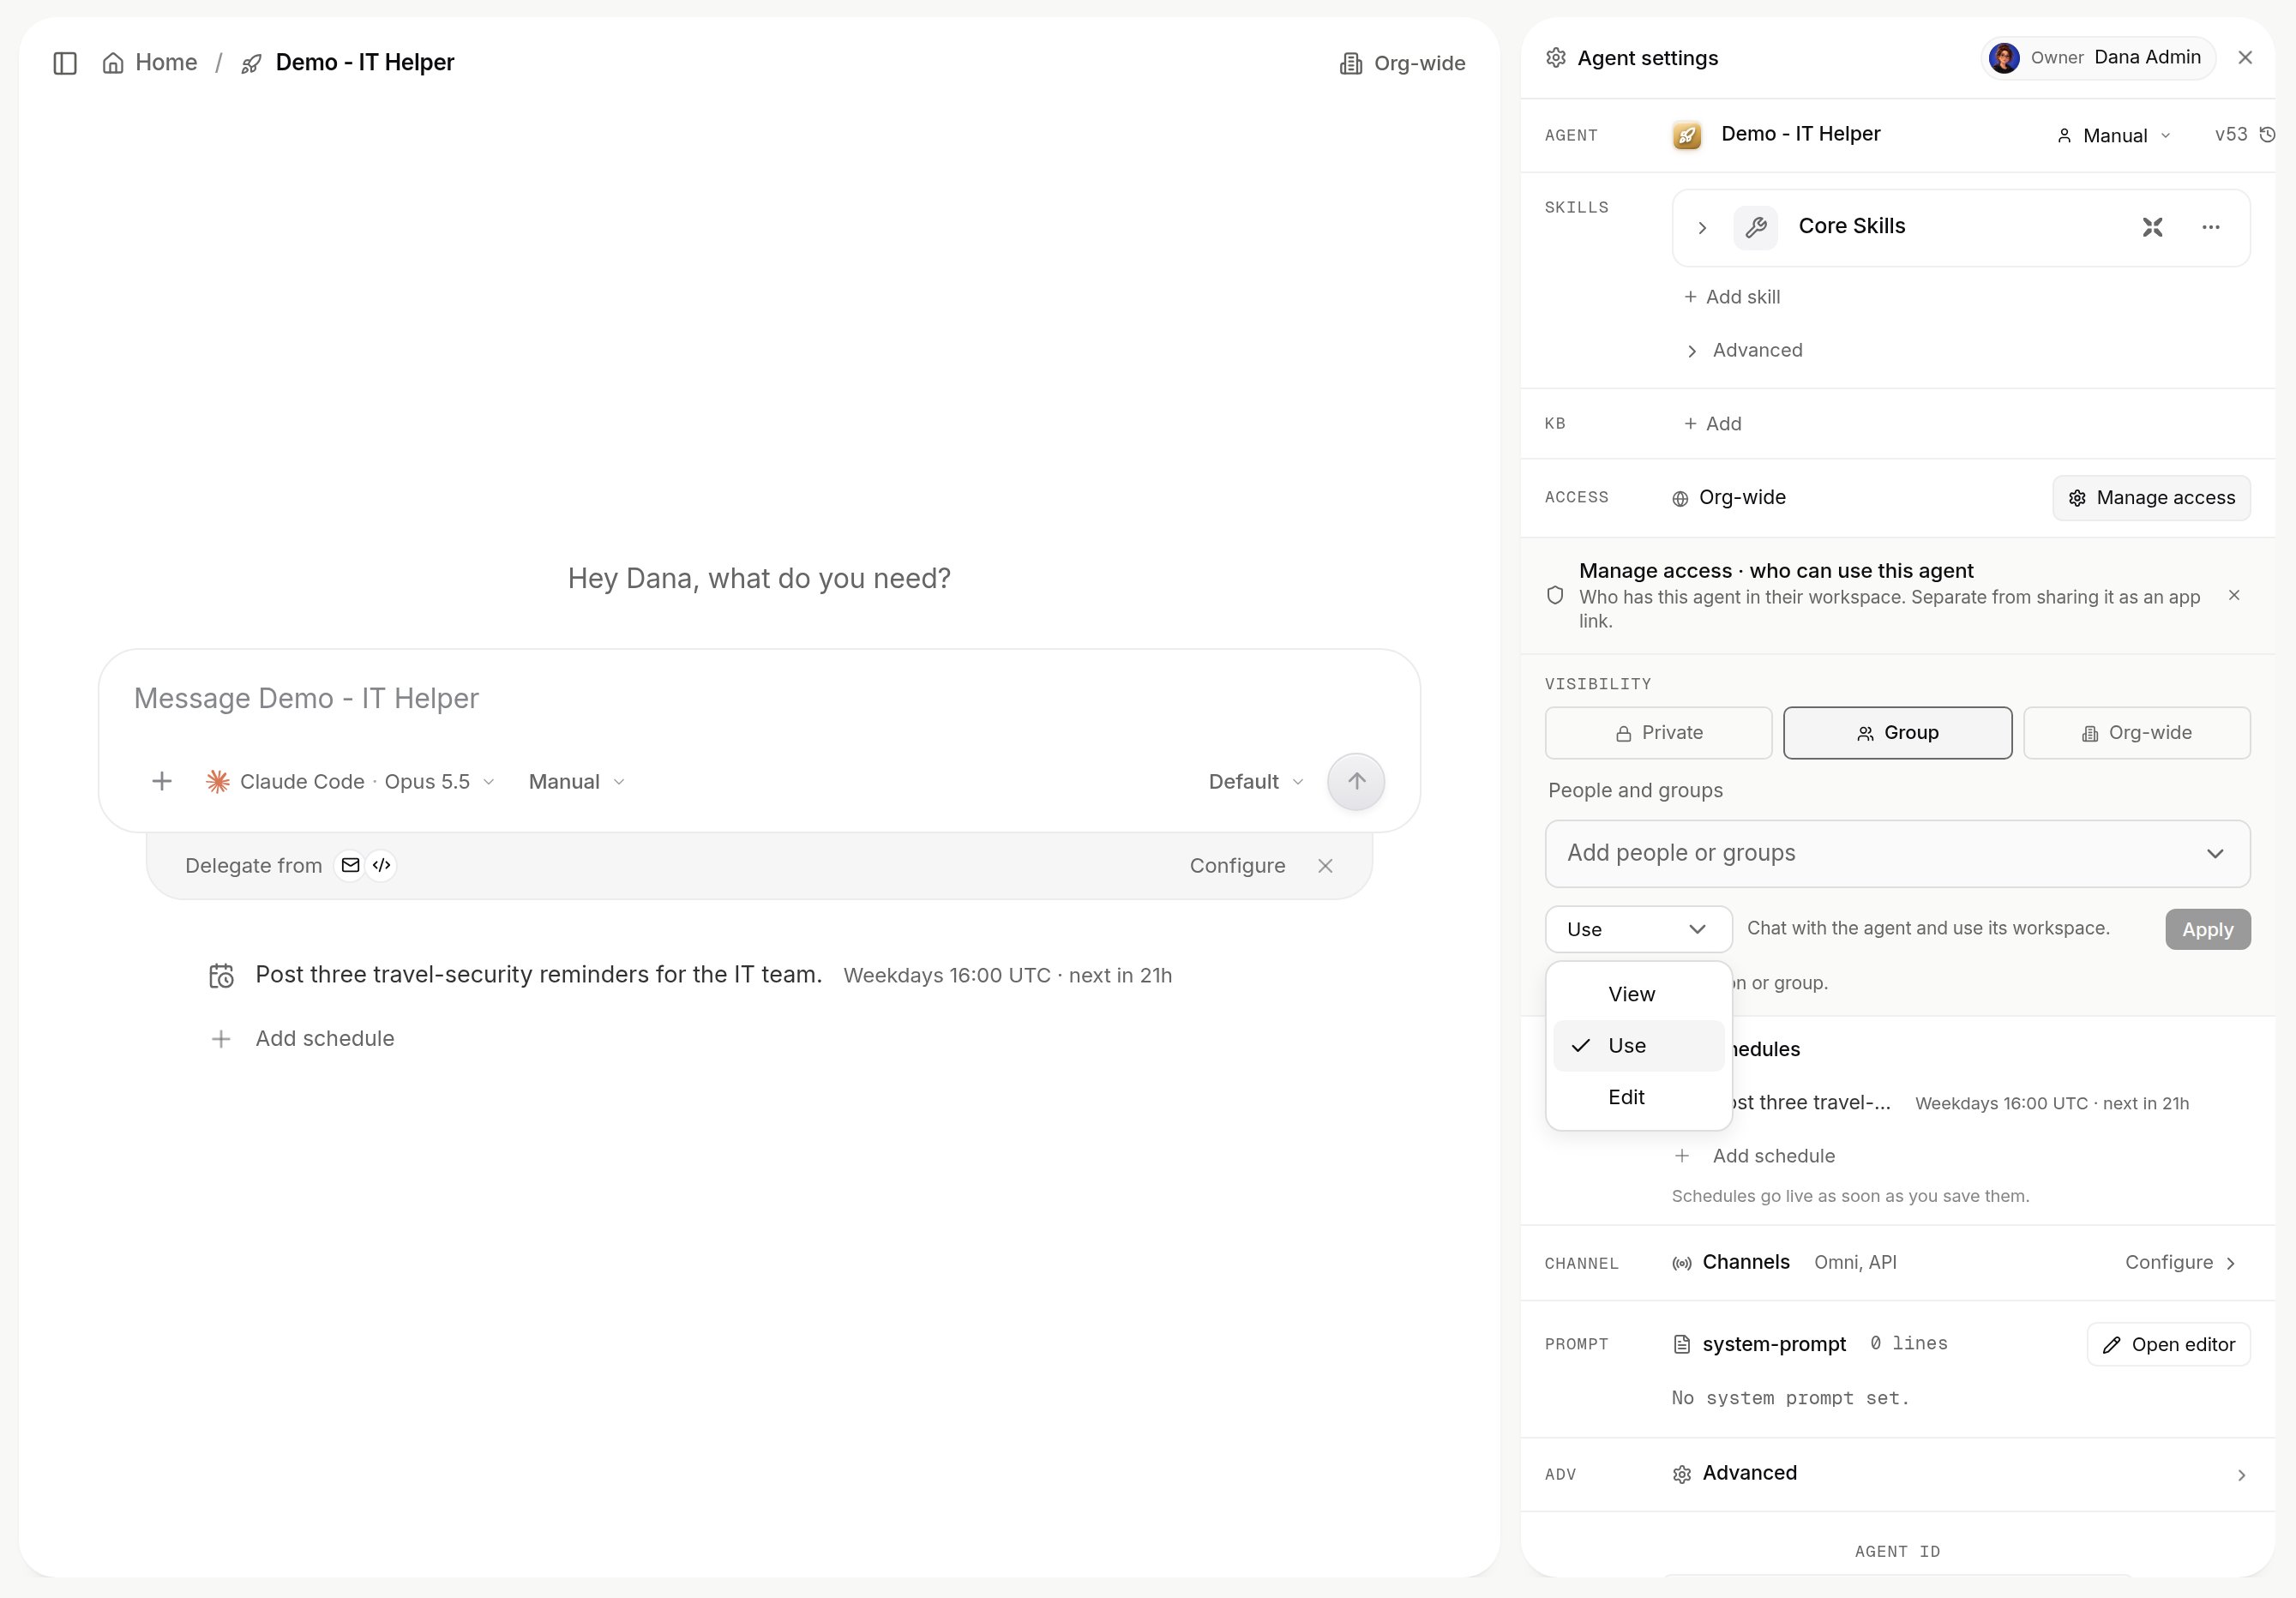The image size is (2296, 1598).
Task: Open the Add people or groups dropdown
Action: (x=1897, y=854)
